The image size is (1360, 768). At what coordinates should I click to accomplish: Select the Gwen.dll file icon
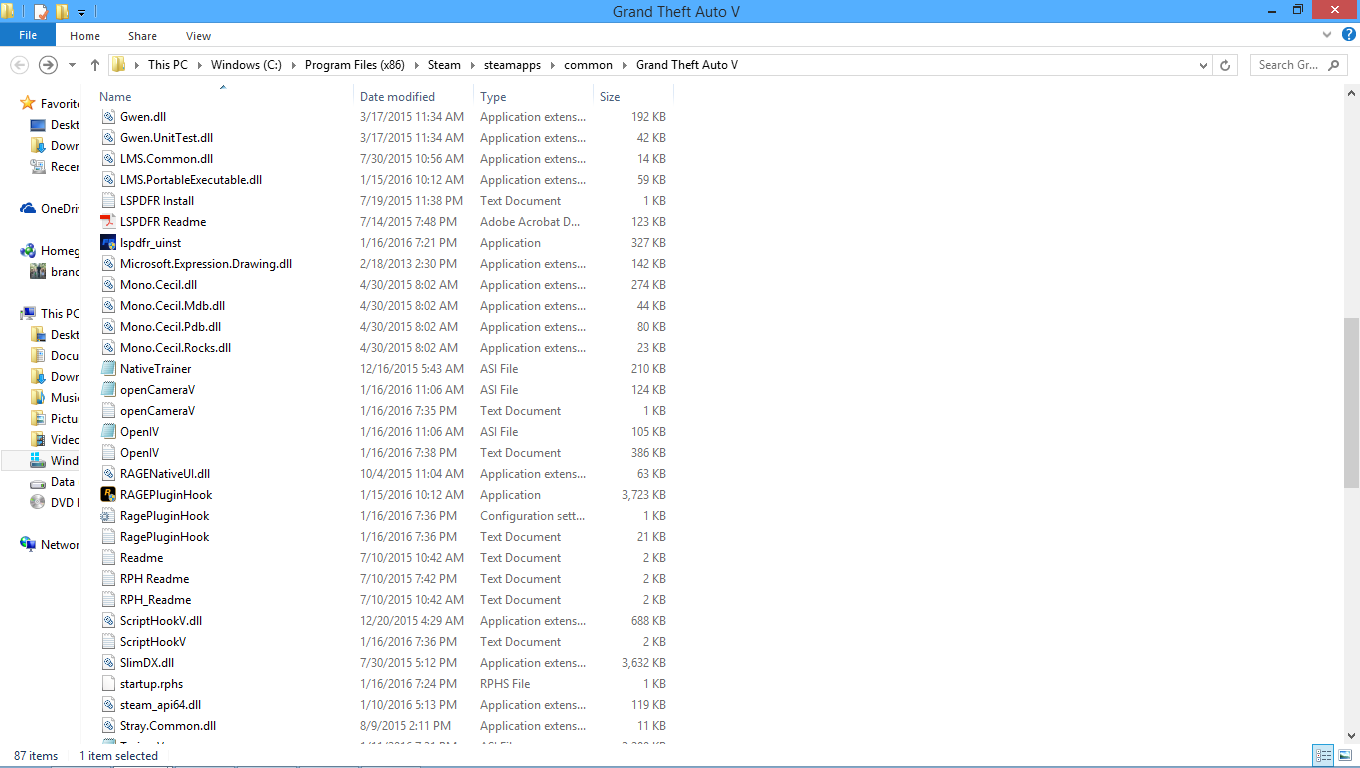(x=109, y=117)
